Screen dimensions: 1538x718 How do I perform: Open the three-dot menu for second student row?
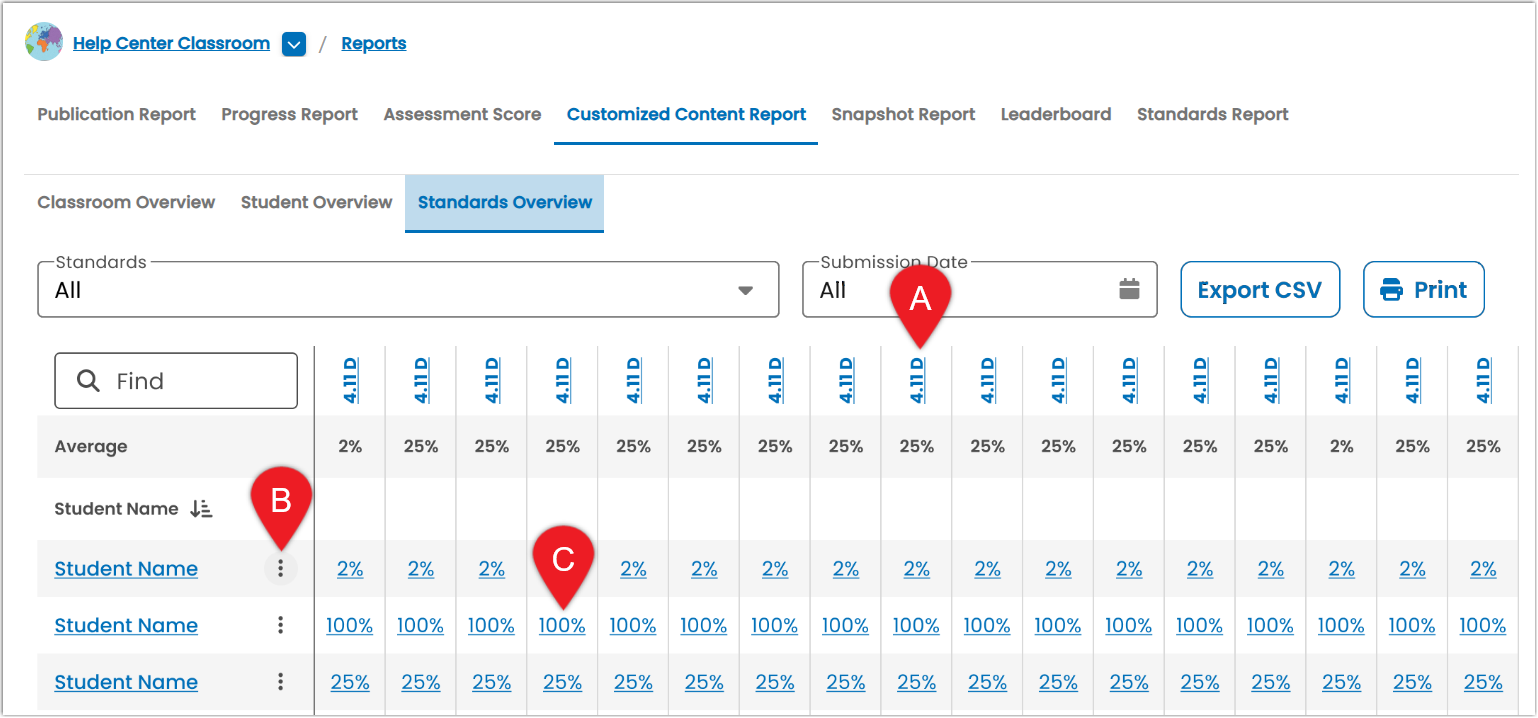pos(281,625)
